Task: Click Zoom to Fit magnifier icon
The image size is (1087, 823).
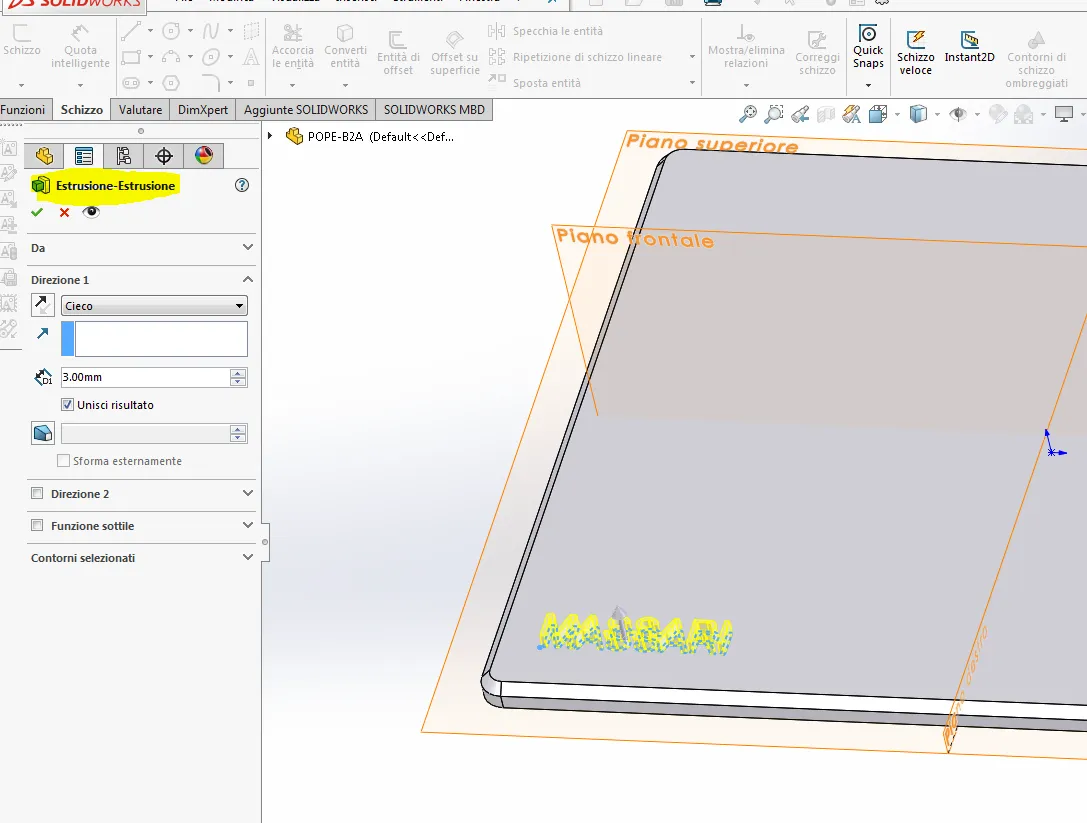Action: click(x=748, y=114)
